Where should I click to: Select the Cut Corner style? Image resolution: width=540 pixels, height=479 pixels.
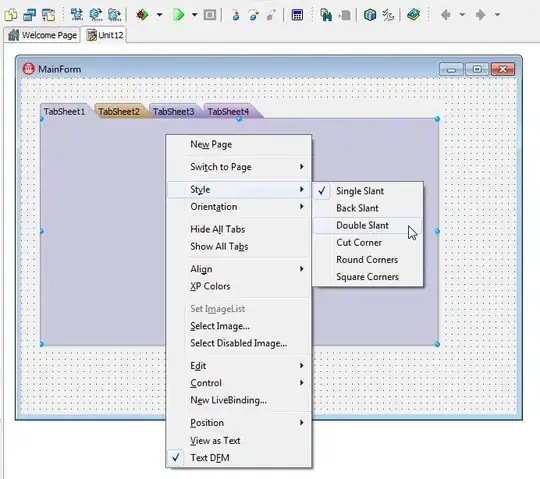368,243
